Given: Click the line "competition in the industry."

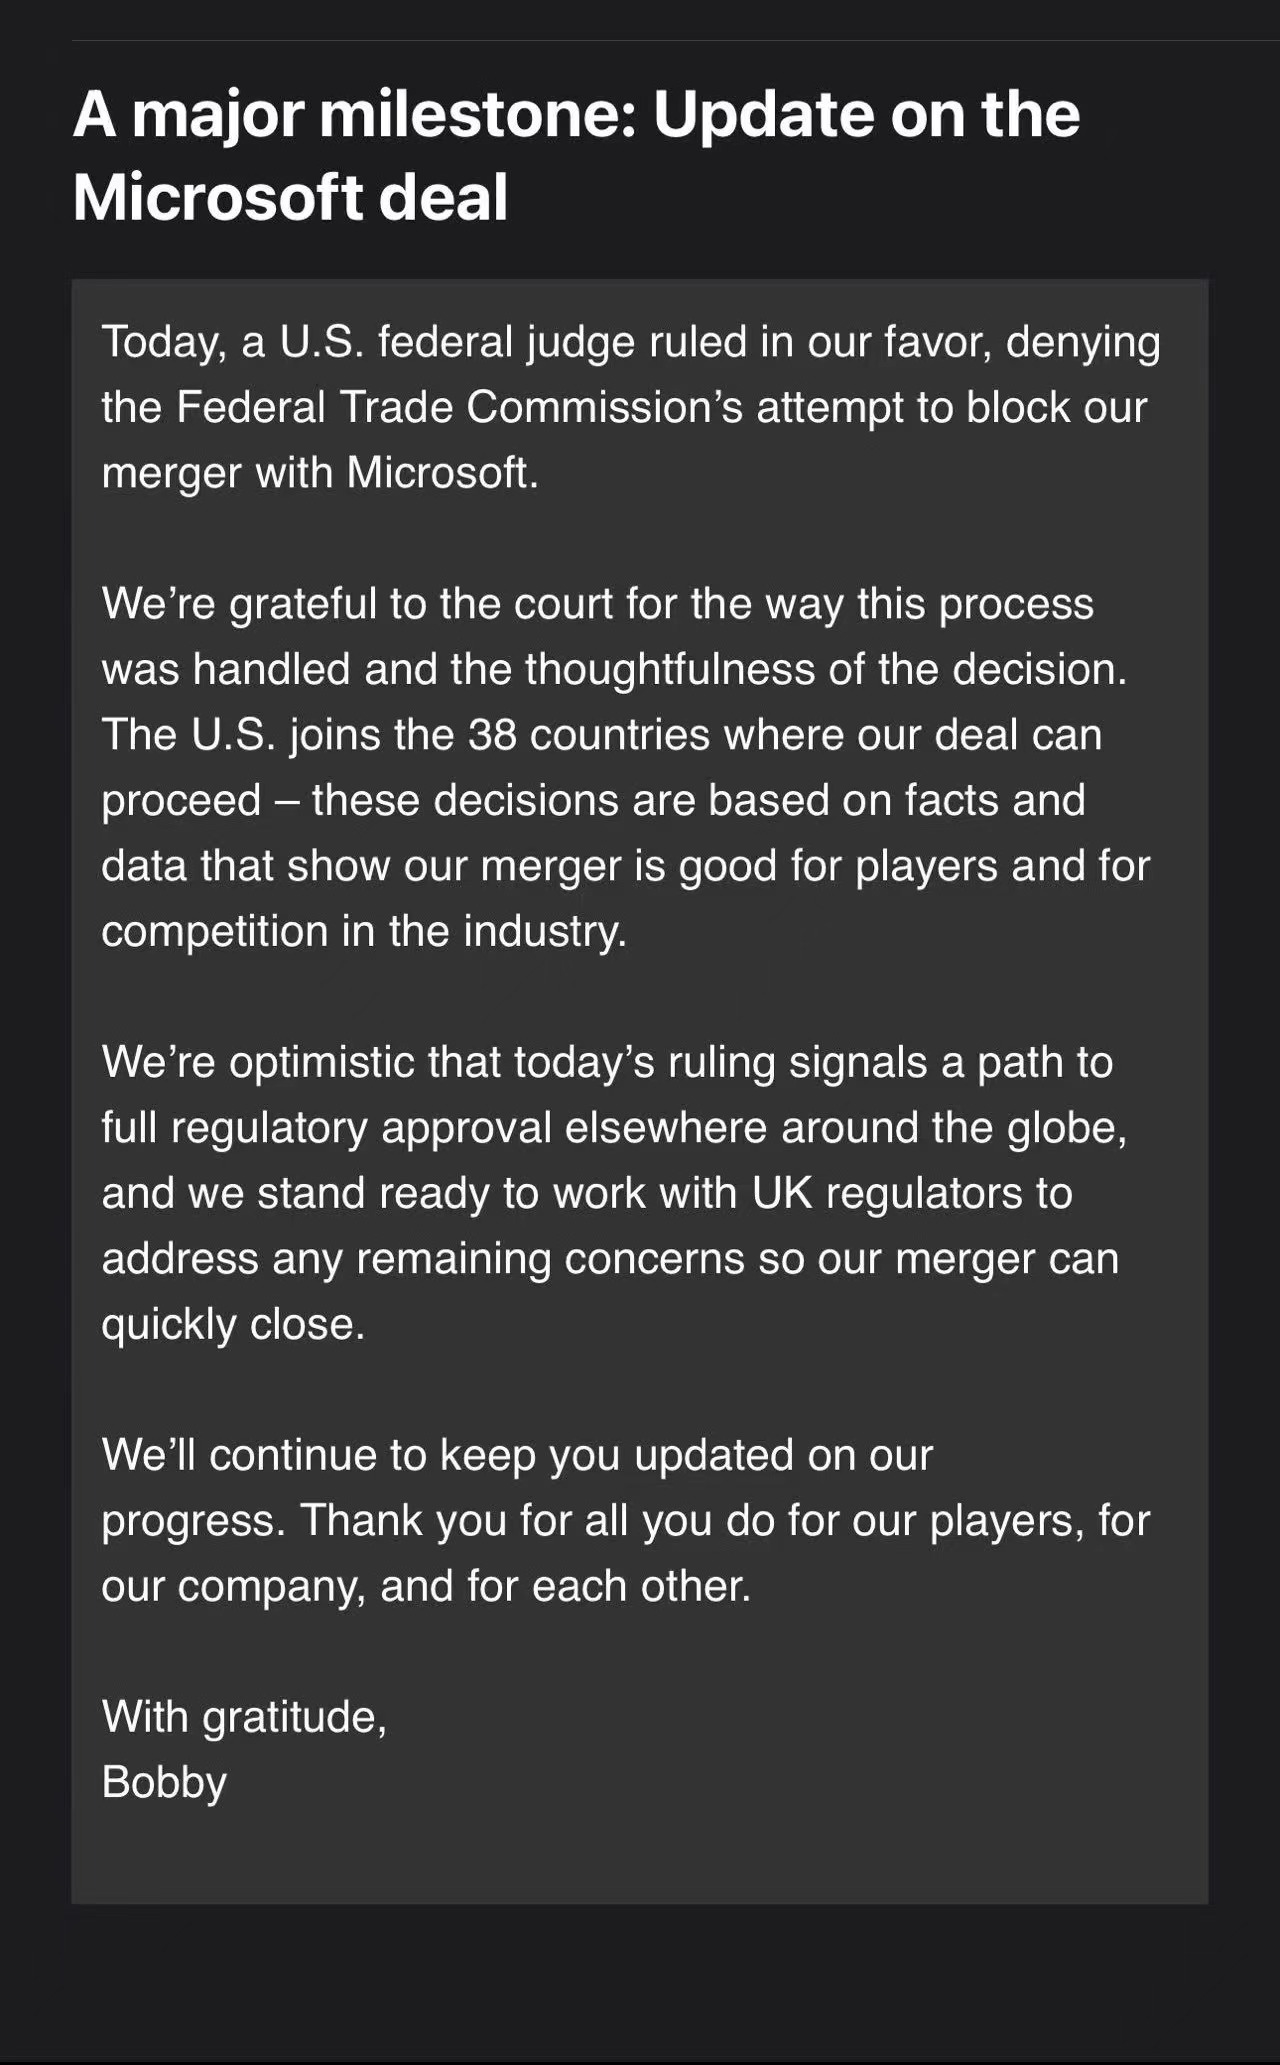Looking at the screenshot, I should pyautogui.click(x=364, y=931).
